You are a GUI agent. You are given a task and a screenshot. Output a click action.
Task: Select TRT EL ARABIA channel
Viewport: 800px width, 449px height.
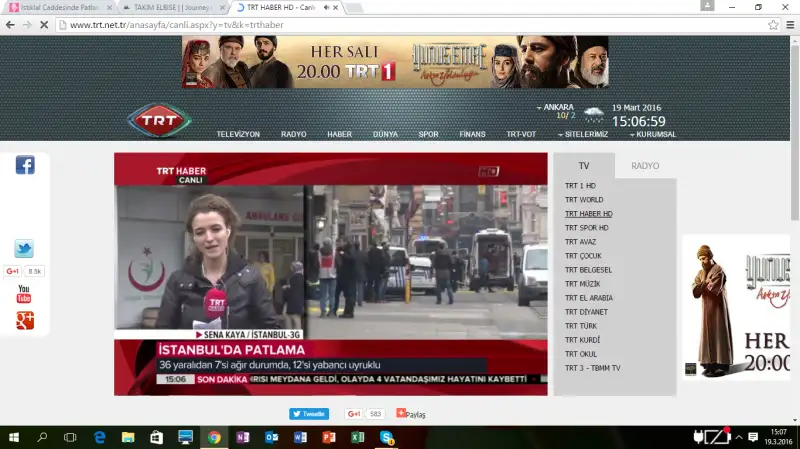point(588,298)
